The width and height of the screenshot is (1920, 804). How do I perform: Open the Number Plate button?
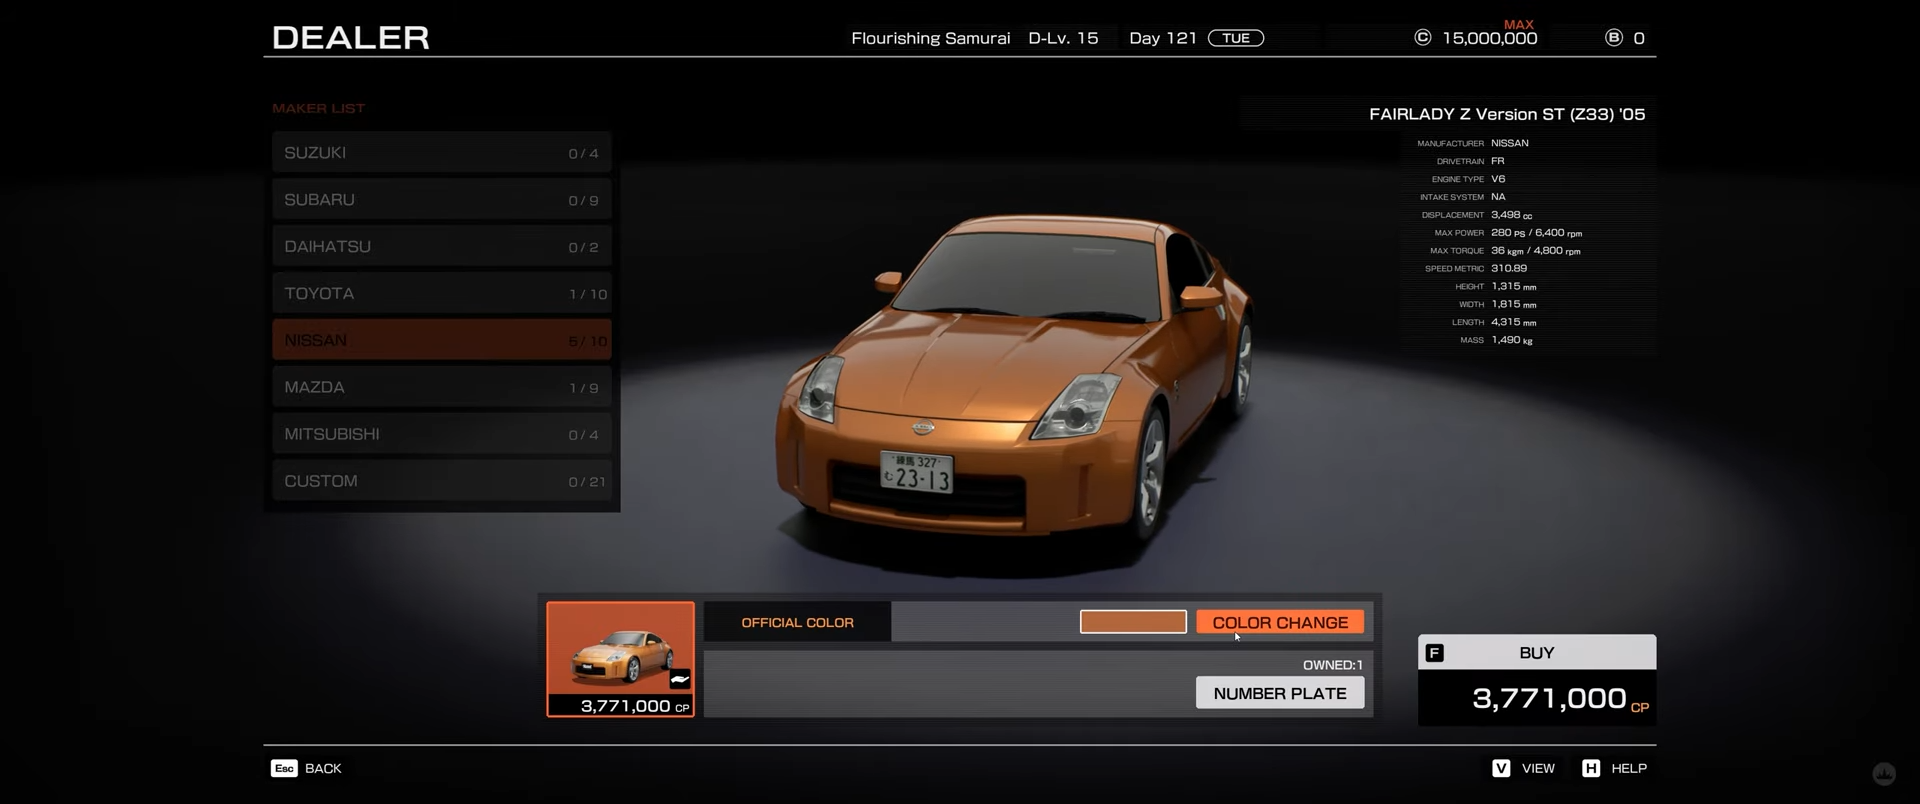[1280, 693]
